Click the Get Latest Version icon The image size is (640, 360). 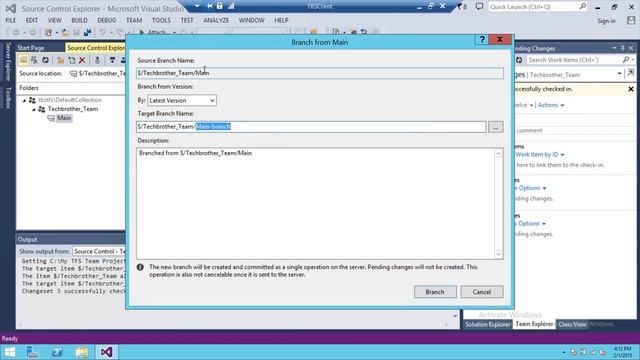97,60
